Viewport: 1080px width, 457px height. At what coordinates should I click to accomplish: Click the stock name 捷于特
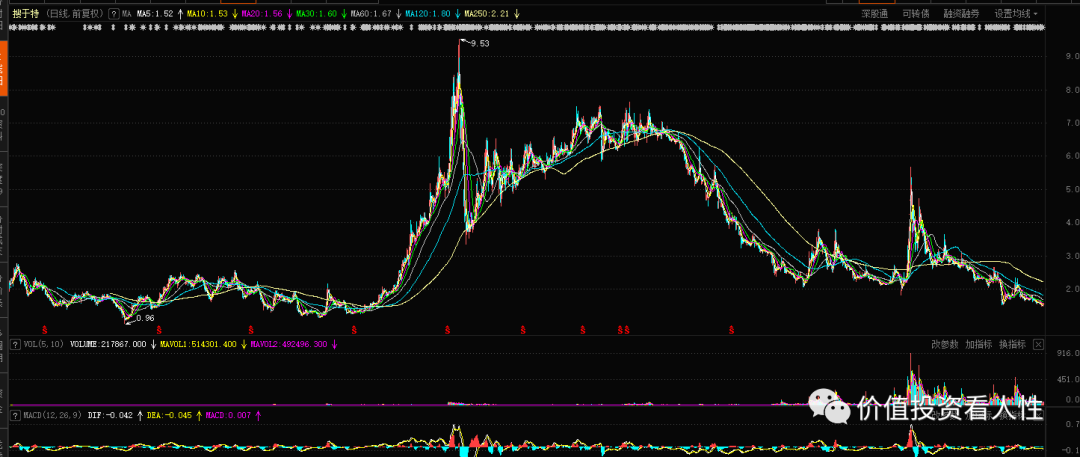point(26,14)
